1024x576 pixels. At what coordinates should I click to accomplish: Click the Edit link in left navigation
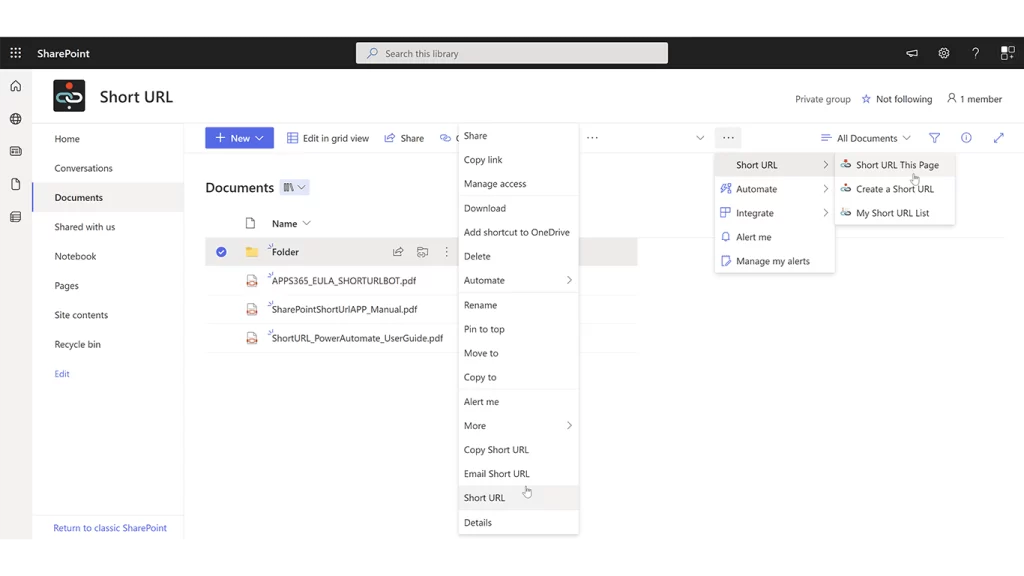click(62, 374)
